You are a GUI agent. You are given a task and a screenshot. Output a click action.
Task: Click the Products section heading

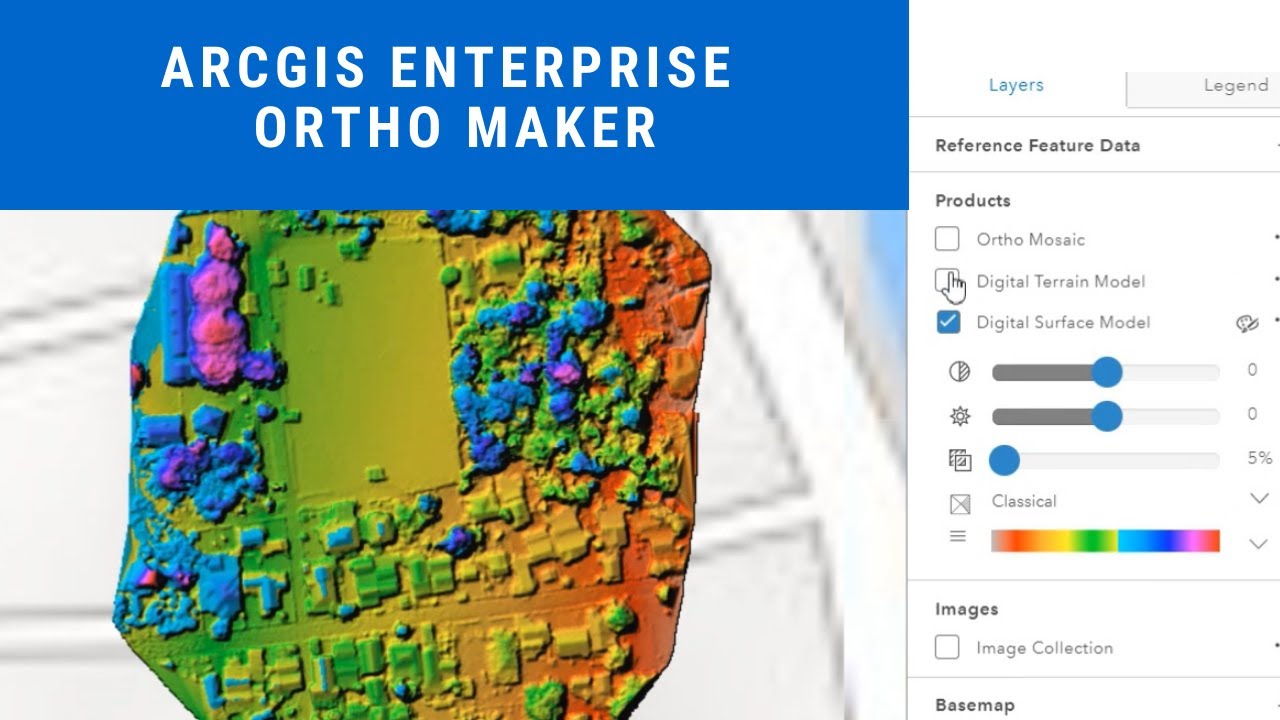coord(973,201)
